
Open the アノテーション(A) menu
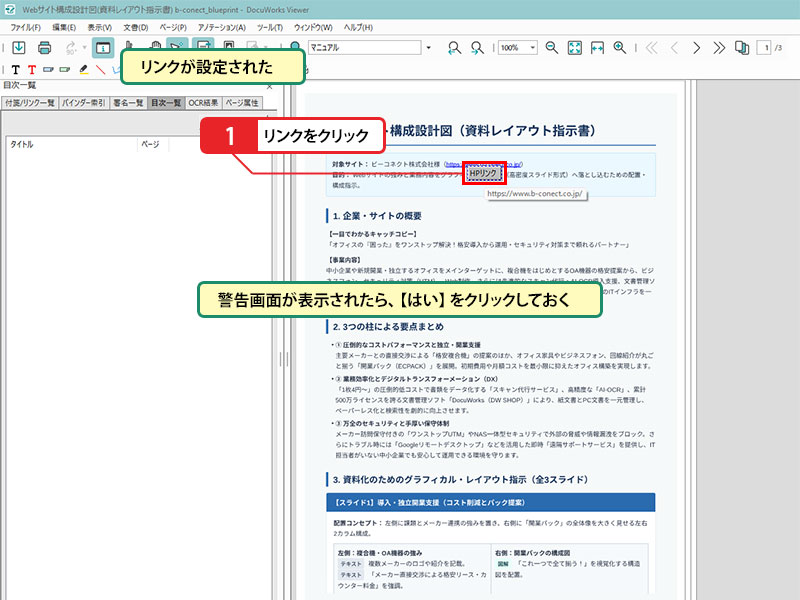(221, 28)
